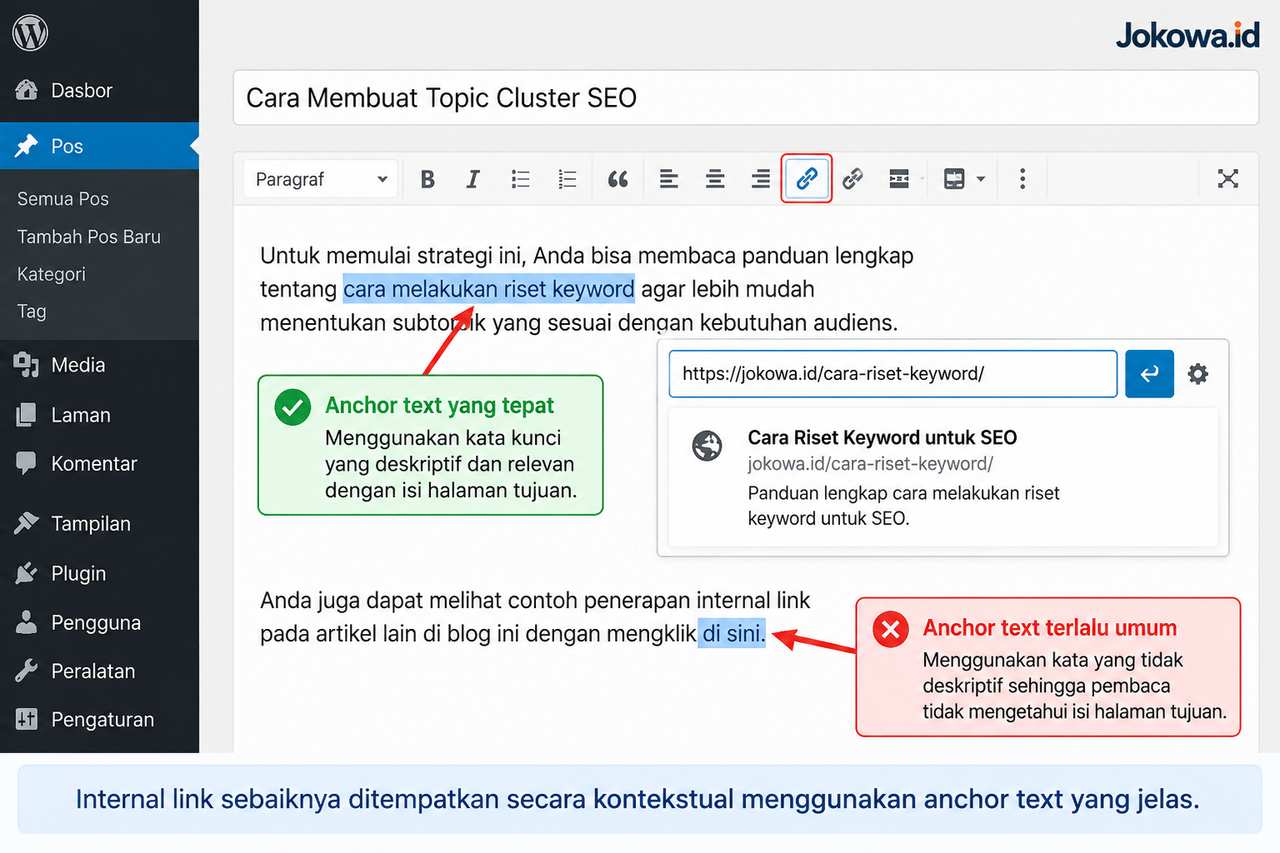Align text center

click(x=715, y=179)
